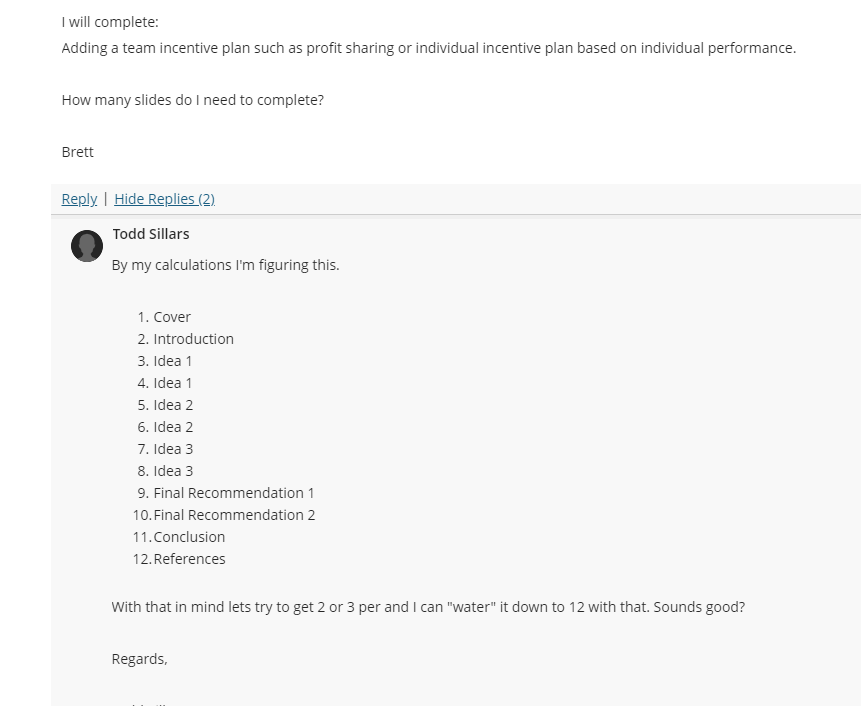Click 'Final Recommendation 1' list entry

234,492
